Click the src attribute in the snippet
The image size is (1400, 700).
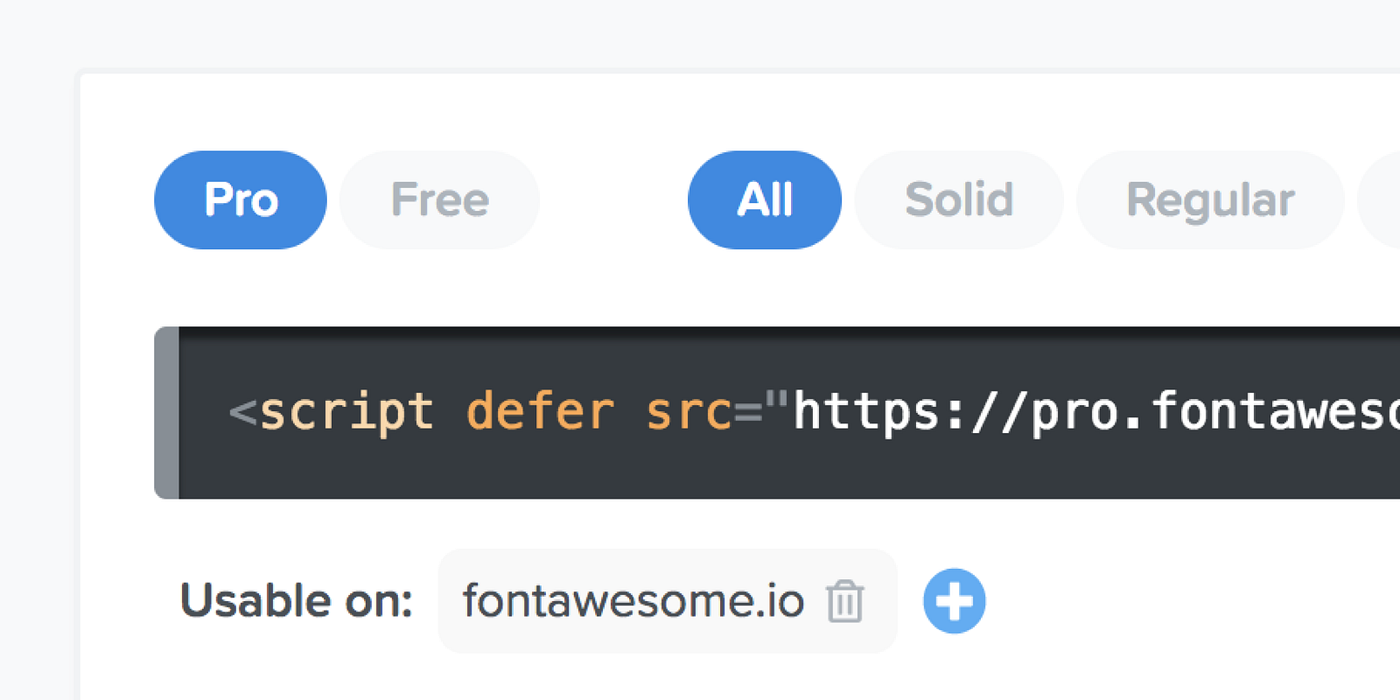click(689, 412)
